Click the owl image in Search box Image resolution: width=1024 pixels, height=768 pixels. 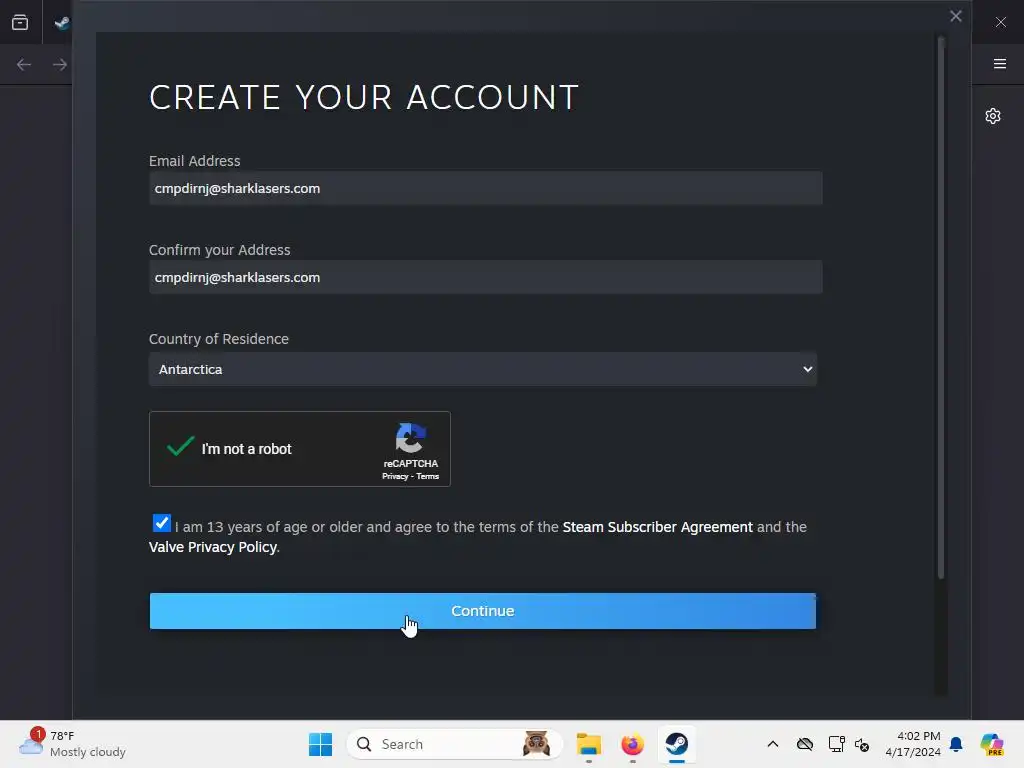pos(536,744)
